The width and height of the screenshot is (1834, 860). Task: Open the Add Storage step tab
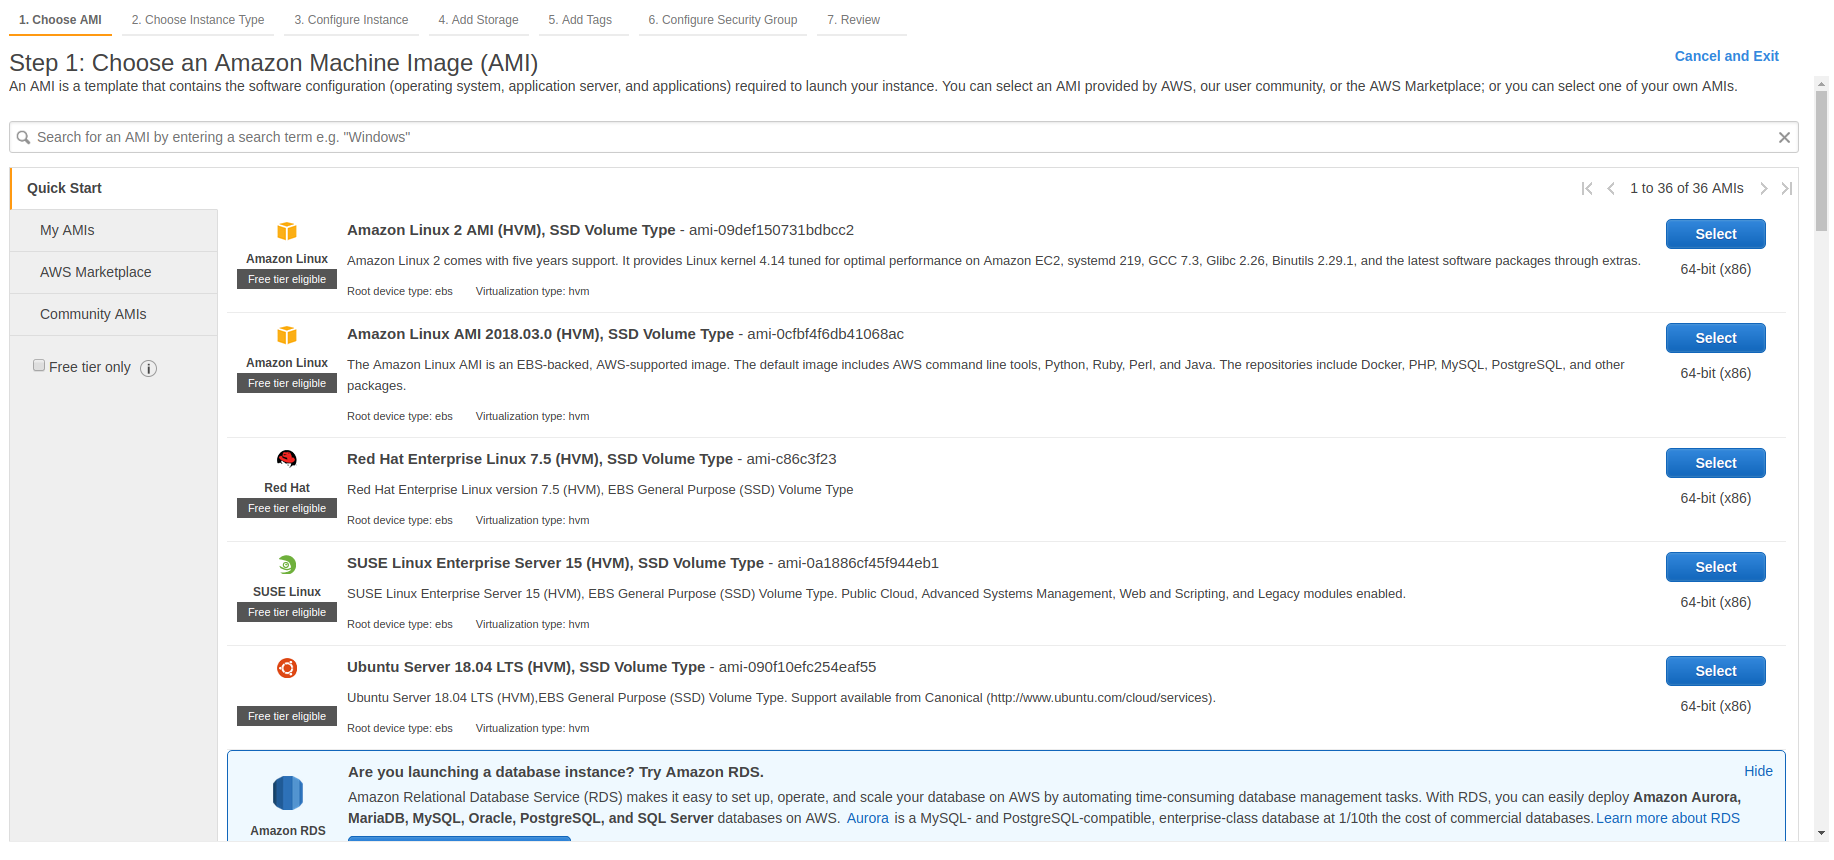(478, 20)
